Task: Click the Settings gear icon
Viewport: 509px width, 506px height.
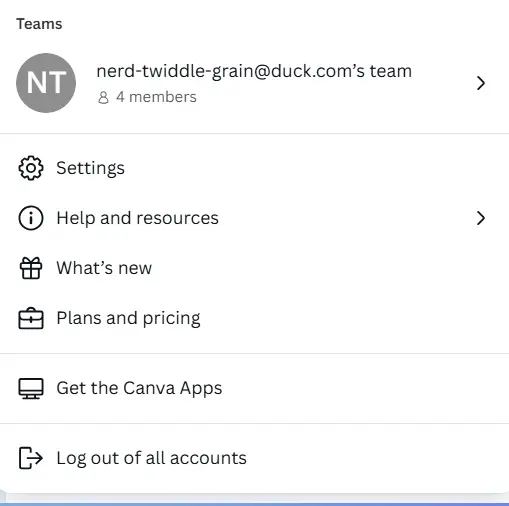Action: pyautogui.click(x=31, y=168)
